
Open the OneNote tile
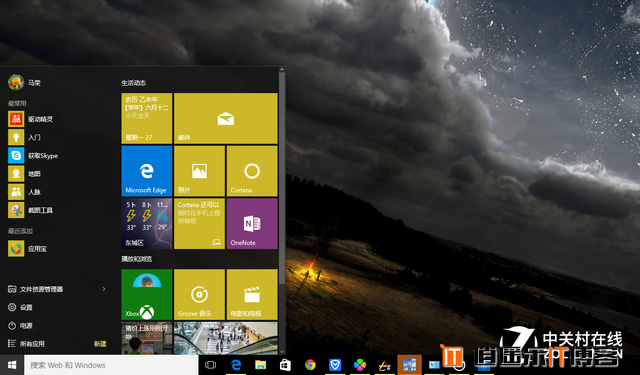[x=252, y=224]
